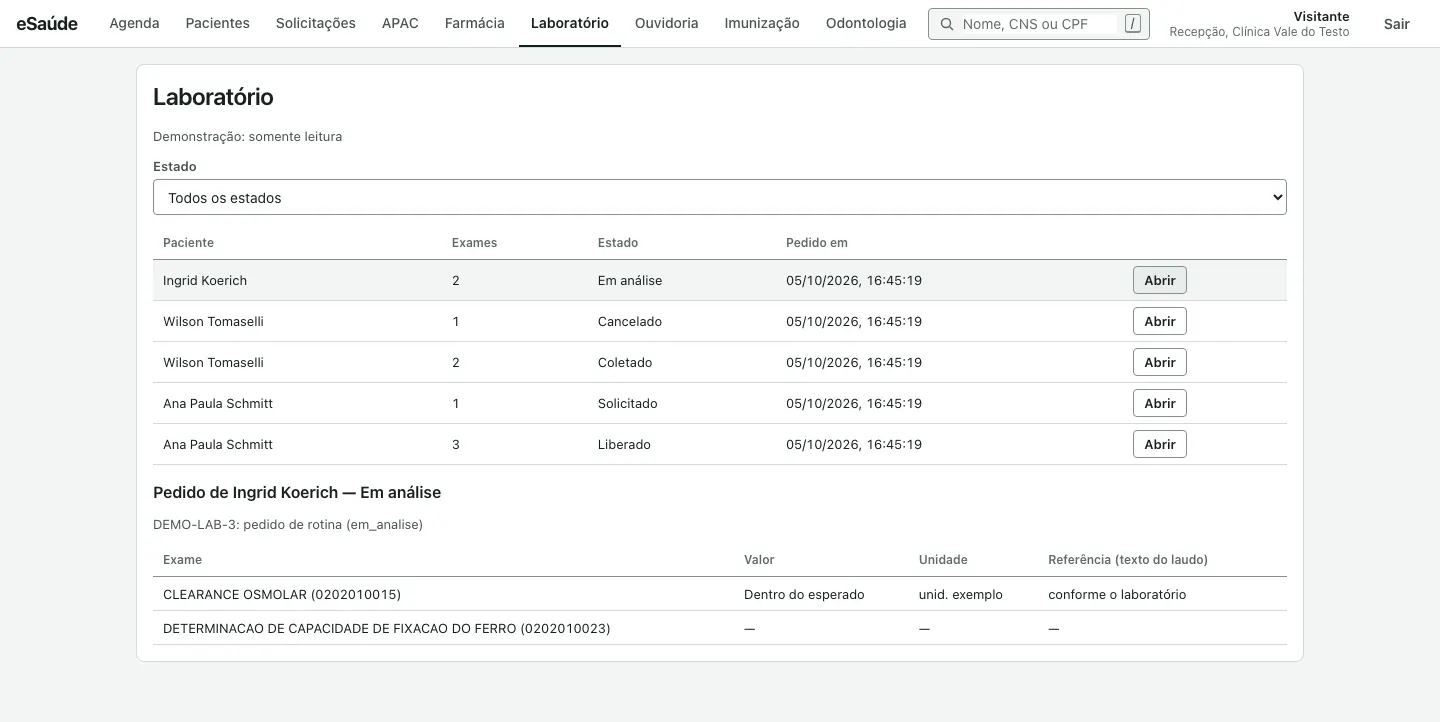Go to Odontologia tab

coord(866,23)
